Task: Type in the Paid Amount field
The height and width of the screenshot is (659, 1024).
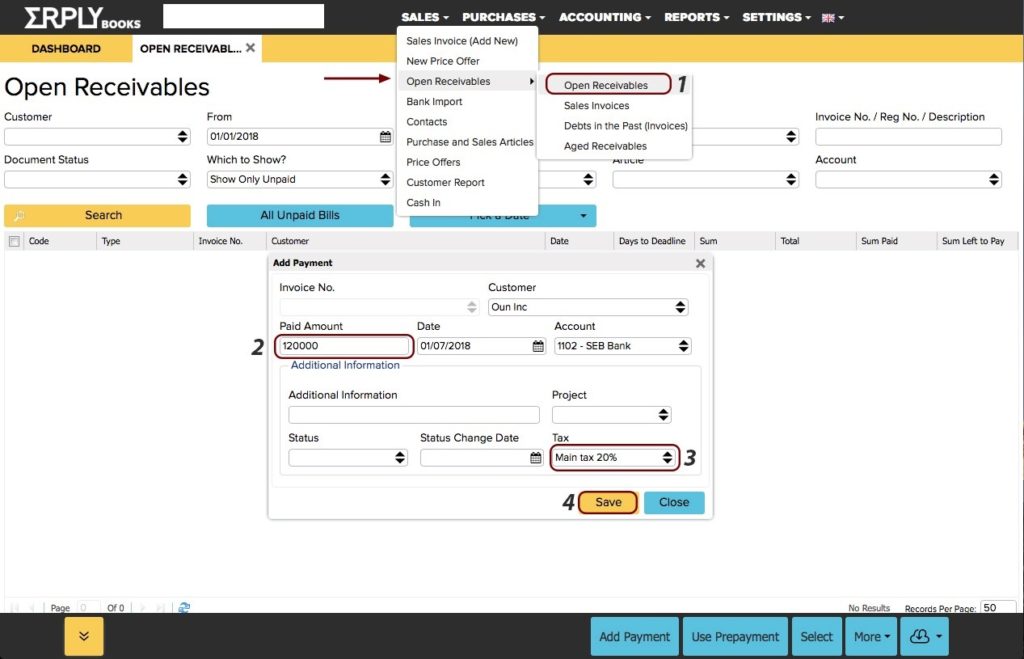Action: coord(343,345)
